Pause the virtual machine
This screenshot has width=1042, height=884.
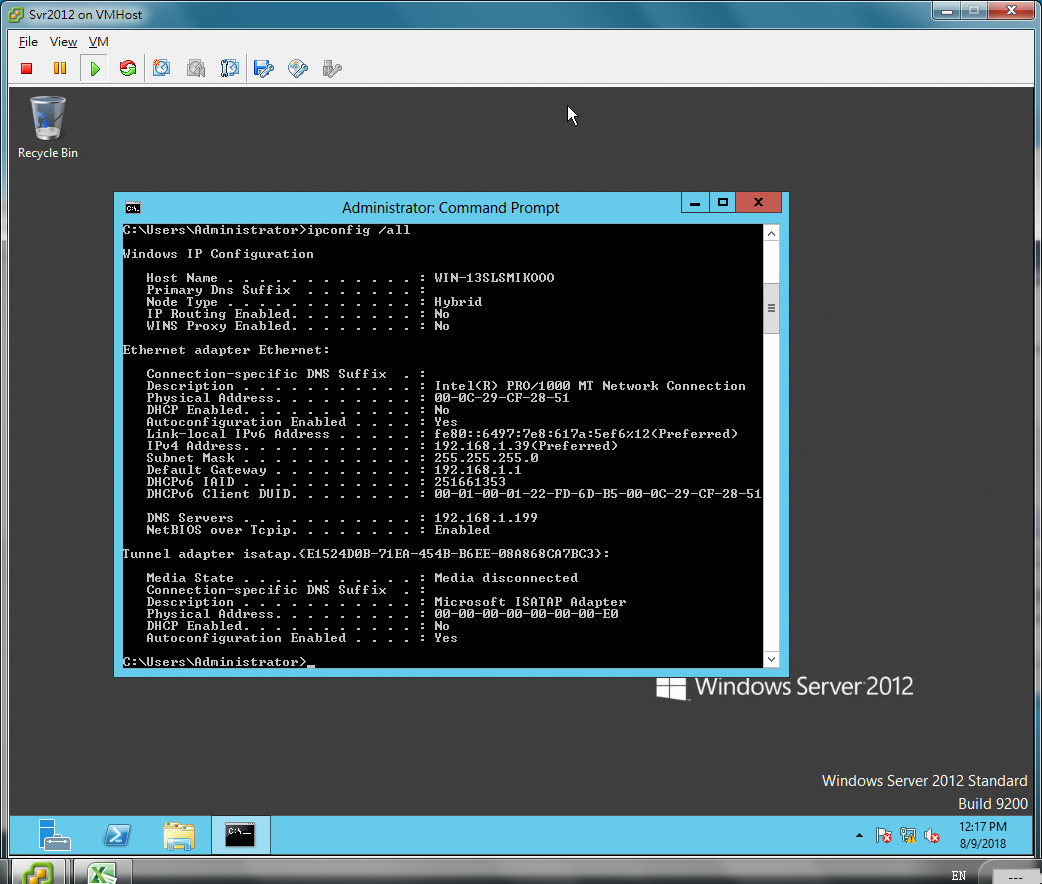[x=60, y=68]
